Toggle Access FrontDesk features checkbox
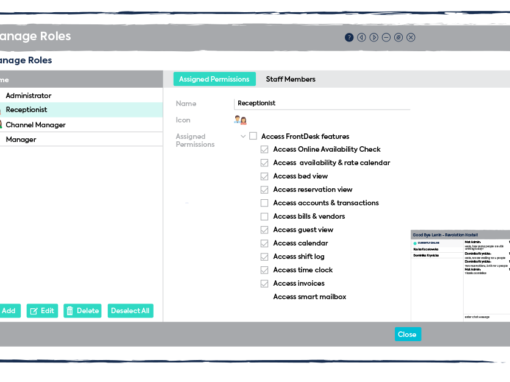The width and height of the screenshot is (510, 382). click(253, 136)
